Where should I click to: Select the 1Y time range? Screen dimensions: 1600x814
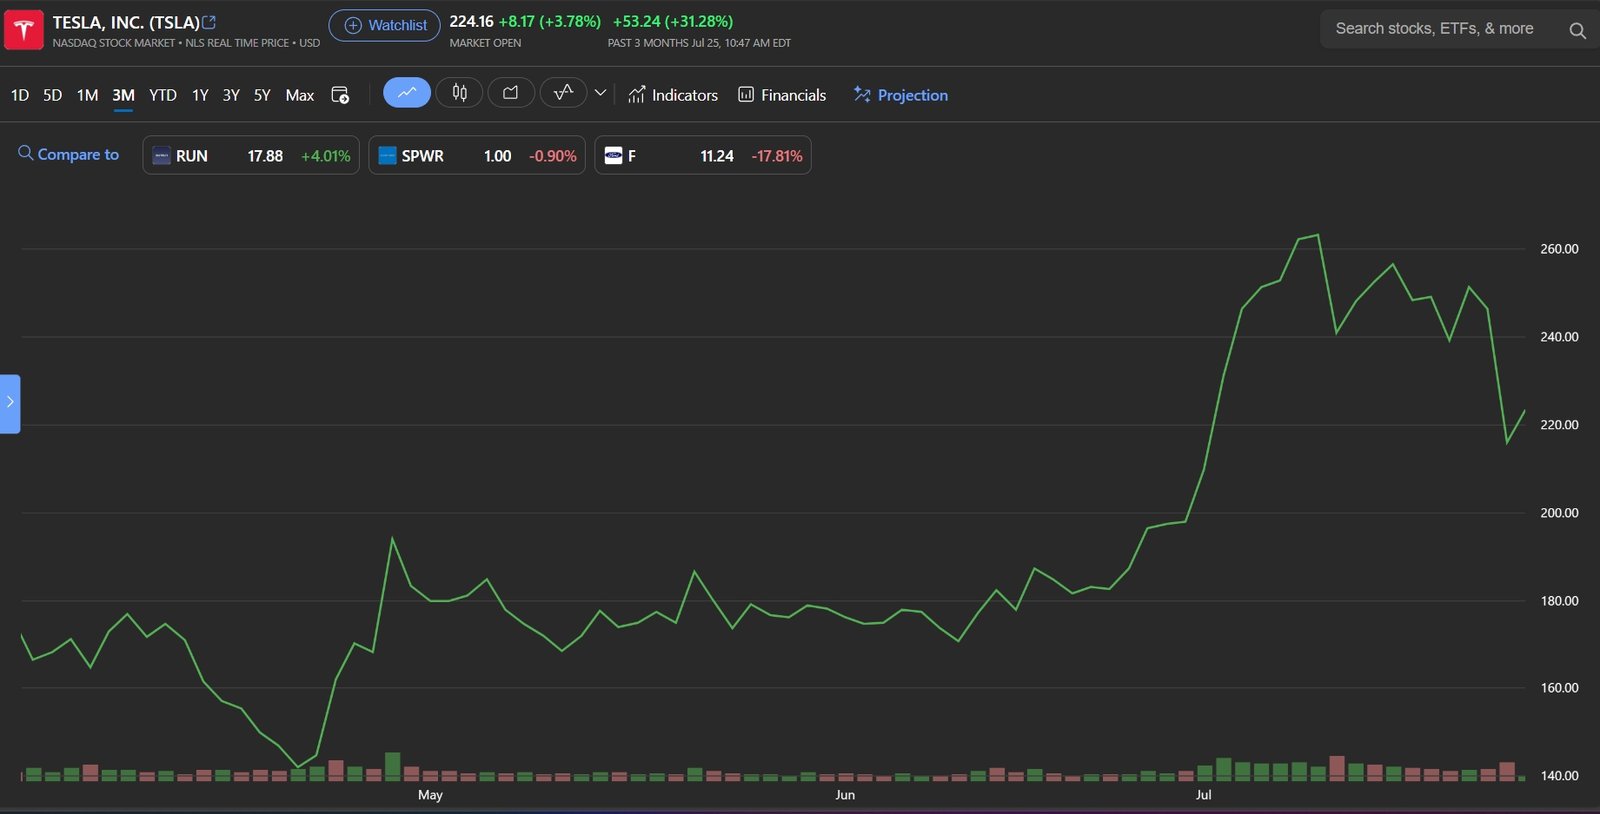coord(200,95)
